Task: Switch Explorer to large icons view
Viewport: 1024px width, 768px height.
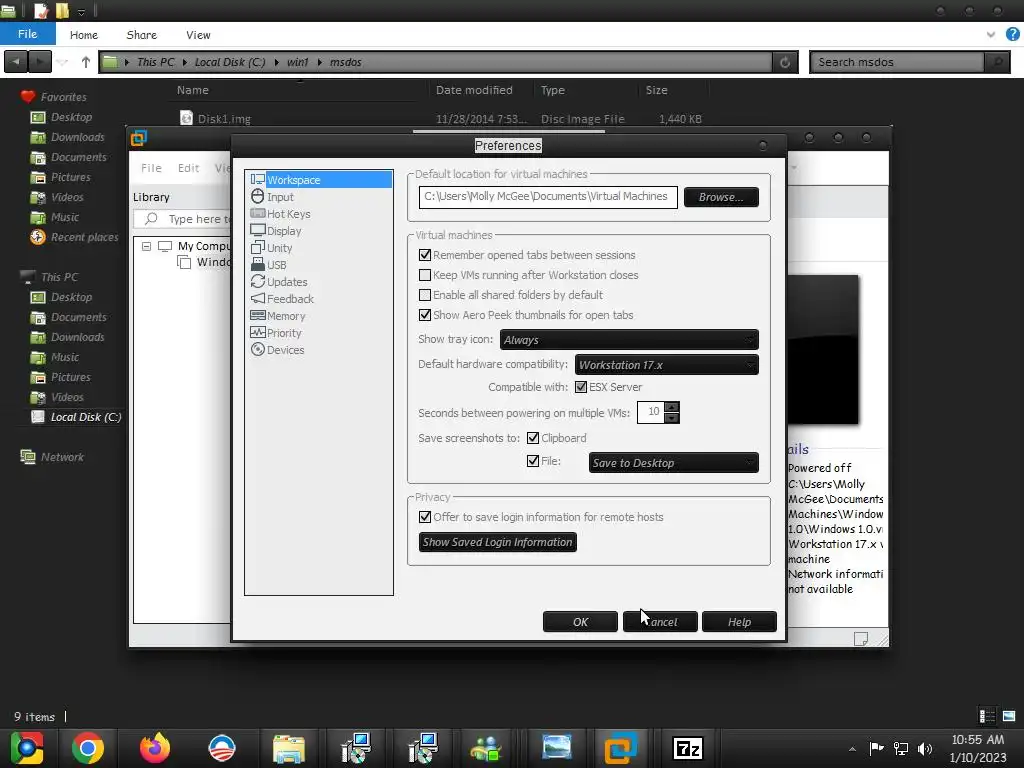Action: click(x=1009, y=716)
